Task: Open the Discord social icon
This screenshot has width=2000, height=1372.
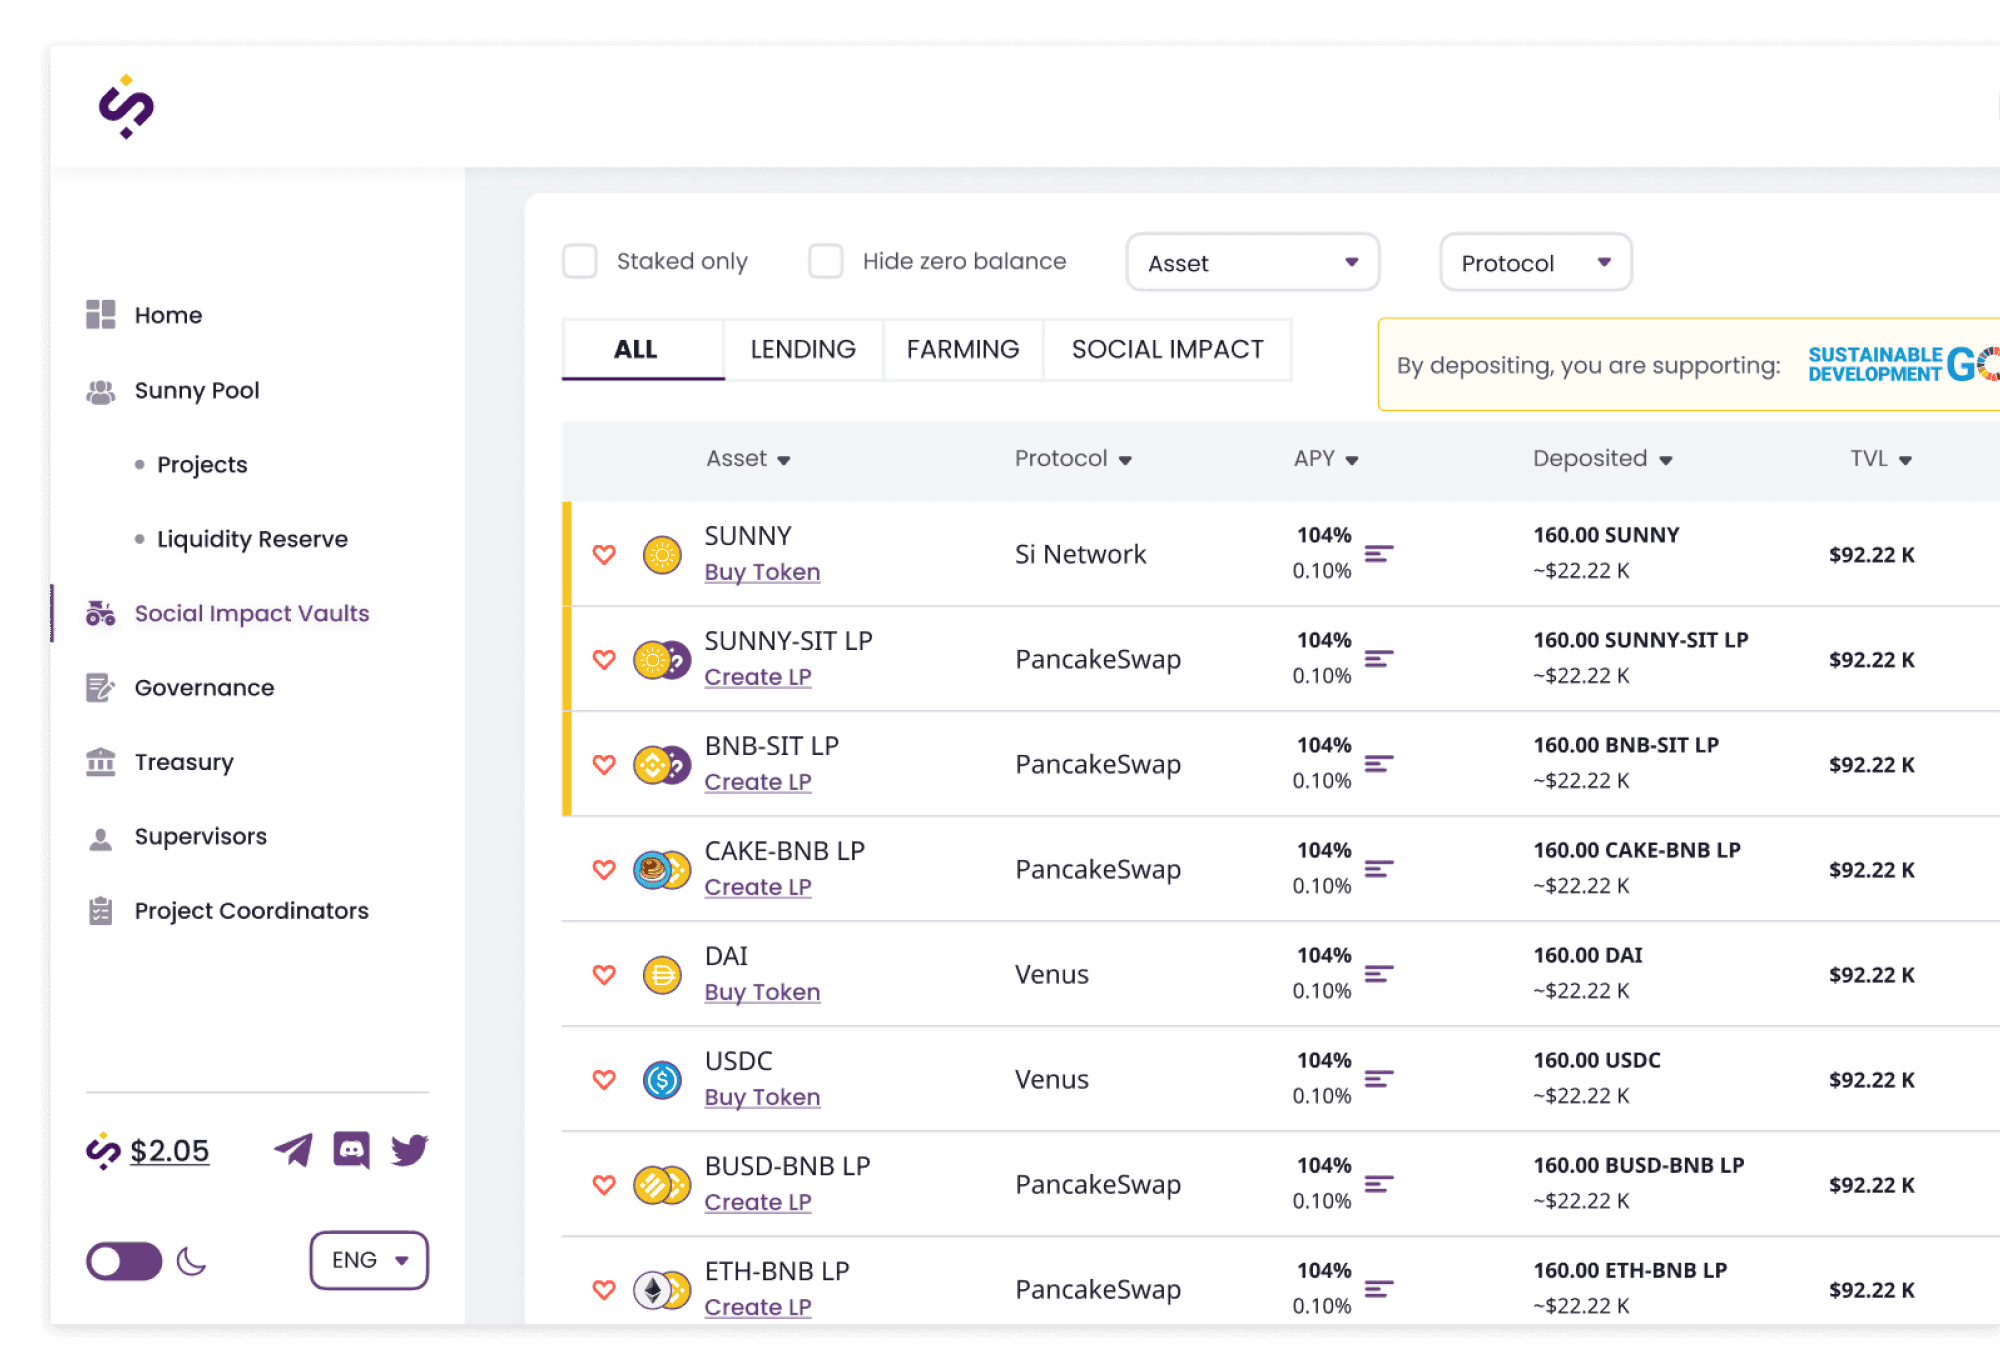Action: tap(351, 1150)
